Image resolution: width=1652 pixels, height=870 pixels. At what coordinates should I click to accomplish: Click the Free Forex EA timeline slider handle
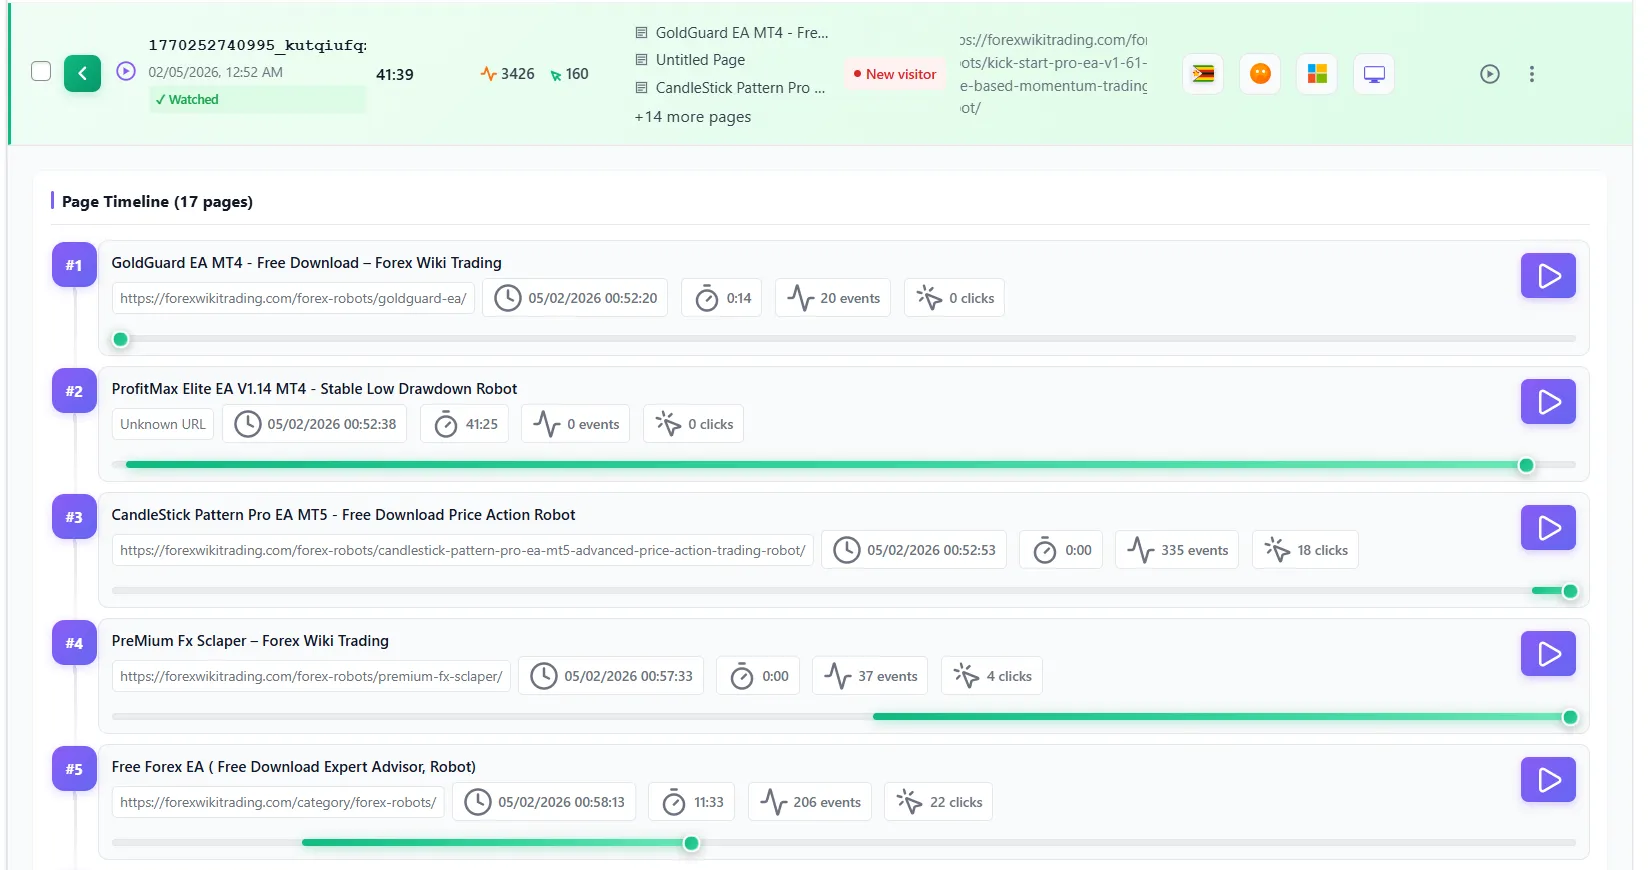tap(691, 843)
